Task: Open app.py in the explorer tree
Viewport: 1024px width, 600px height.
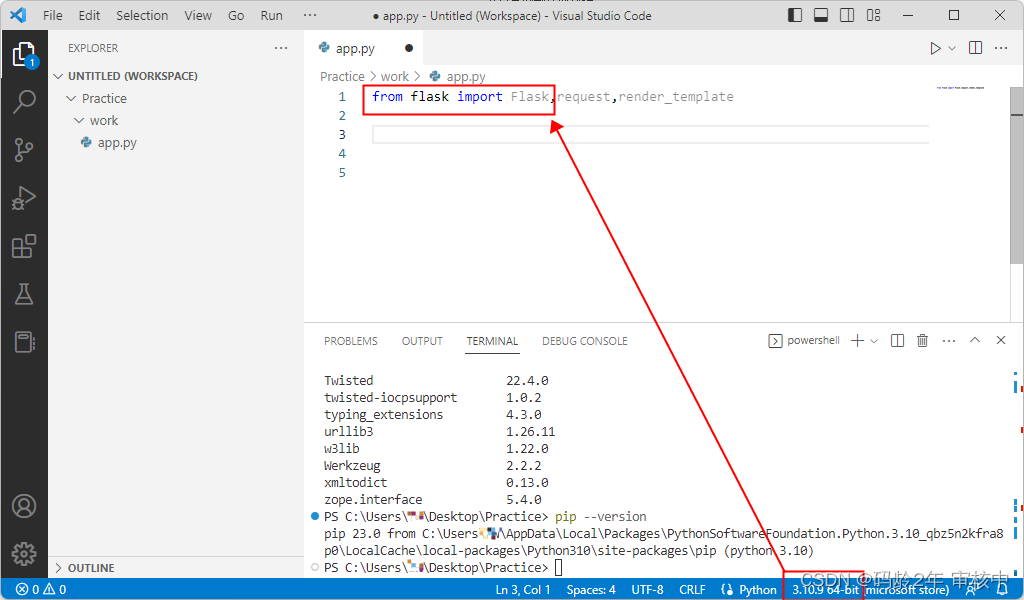Action: (117, 142)
